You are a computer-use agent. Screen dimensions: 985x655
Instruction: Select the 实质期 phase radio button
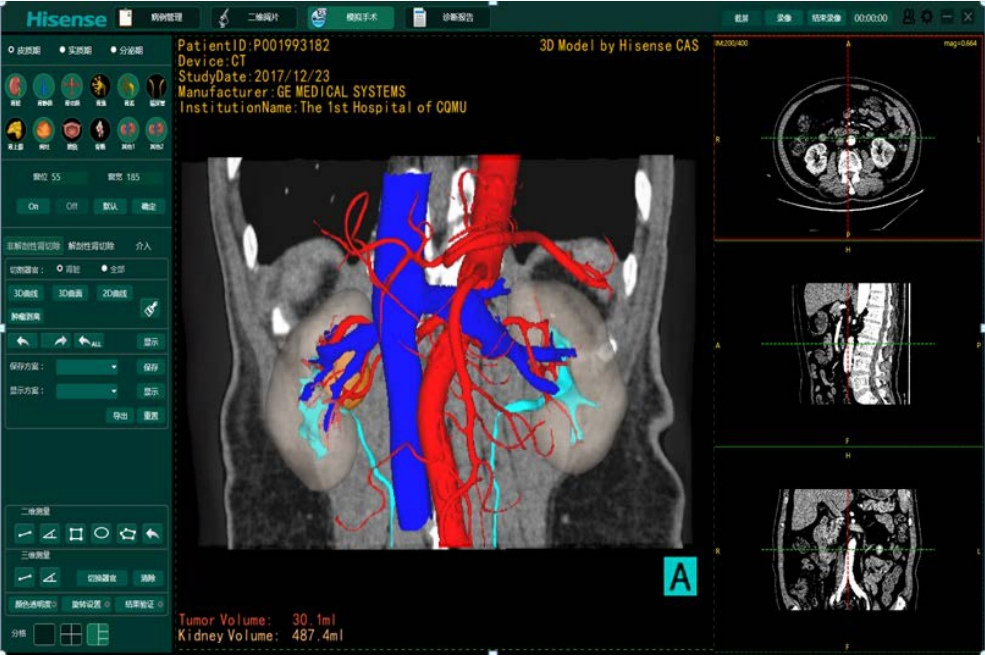62,48
